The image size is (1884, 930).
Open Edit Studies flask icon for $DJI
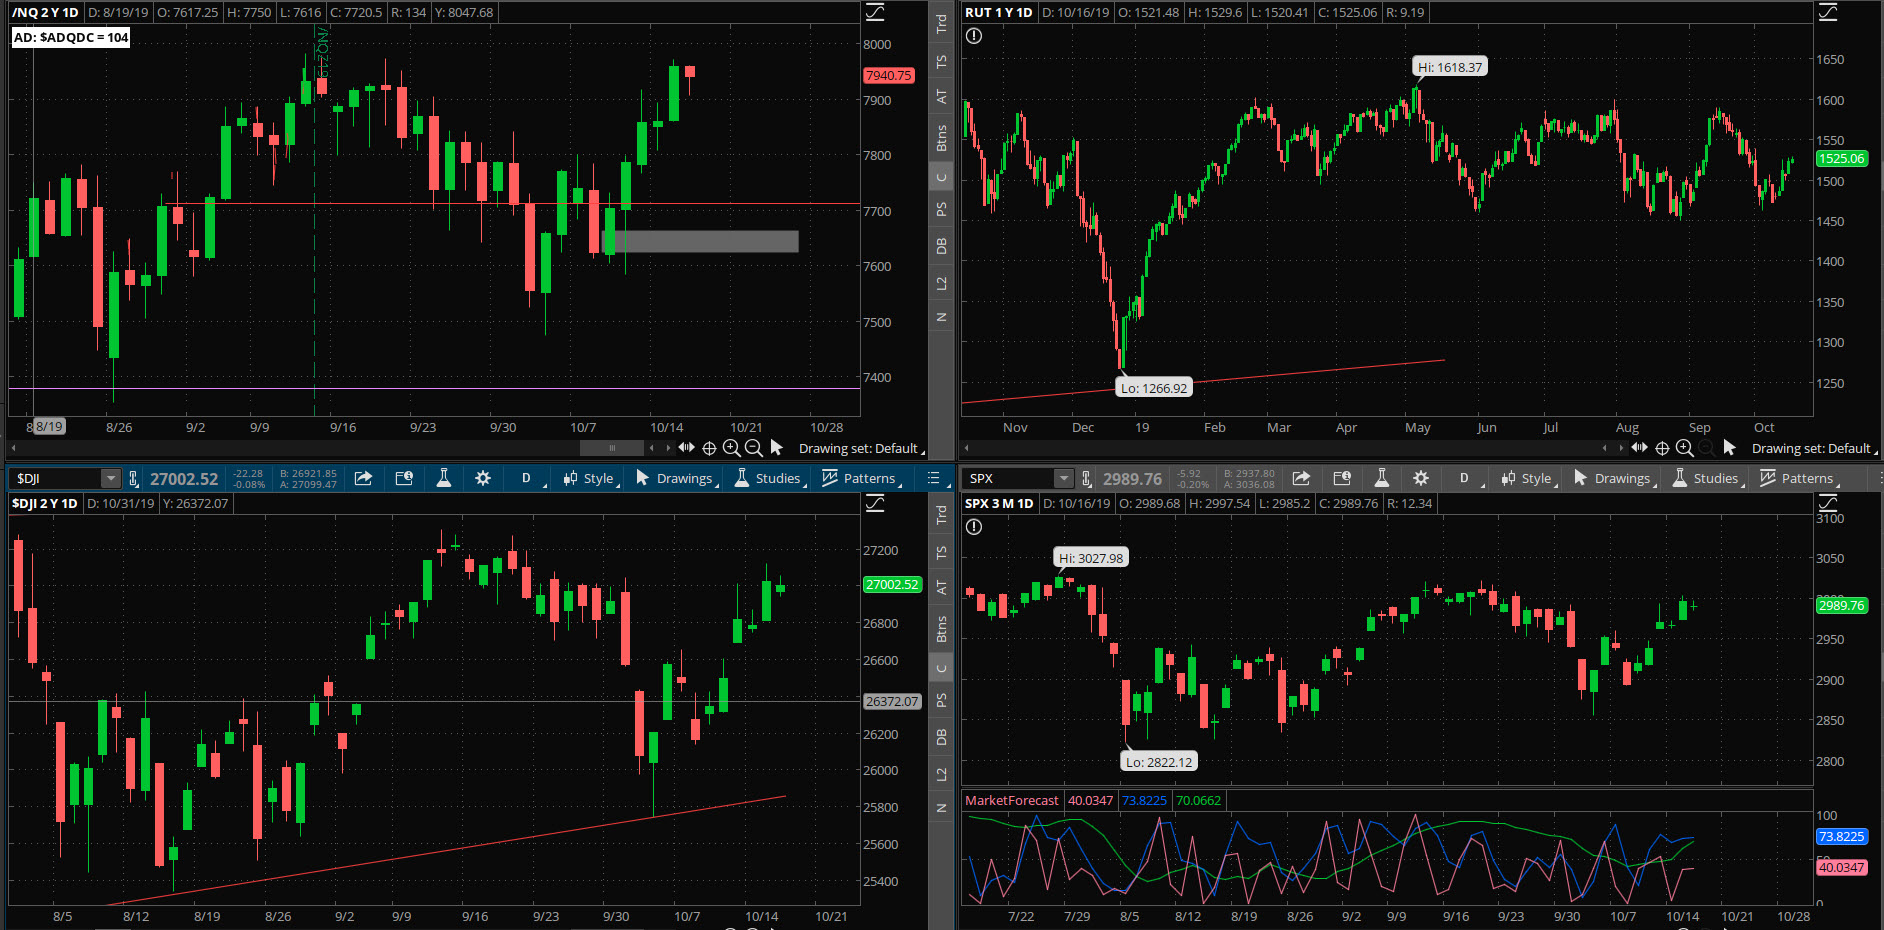click(x=444, y=478)
